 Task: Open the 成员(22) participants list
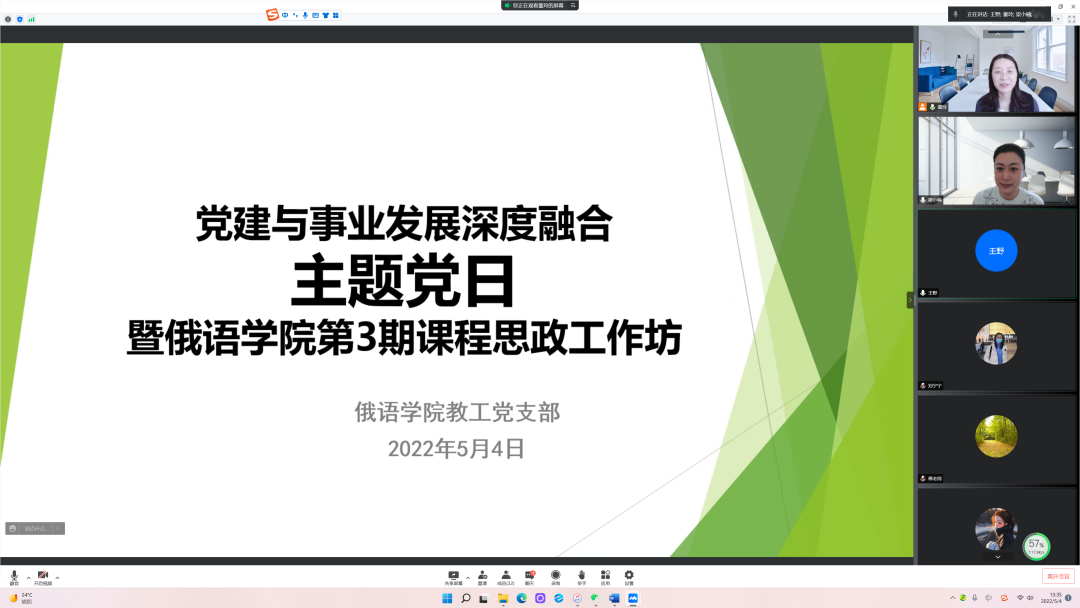[506, 576]
